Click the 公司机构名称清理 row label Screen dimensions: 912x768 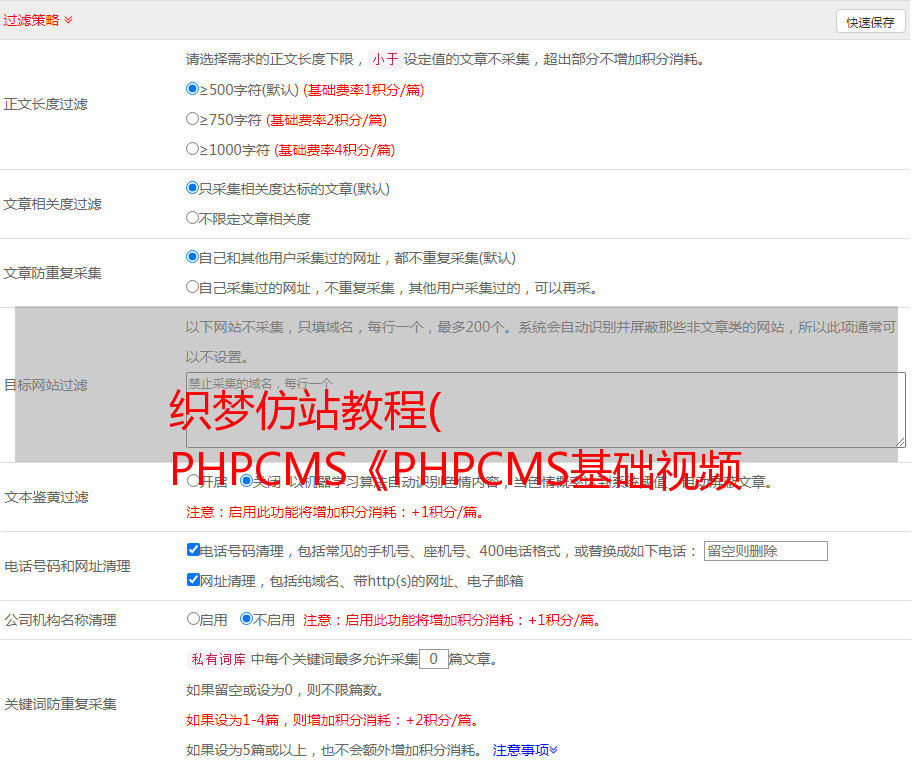60,620
